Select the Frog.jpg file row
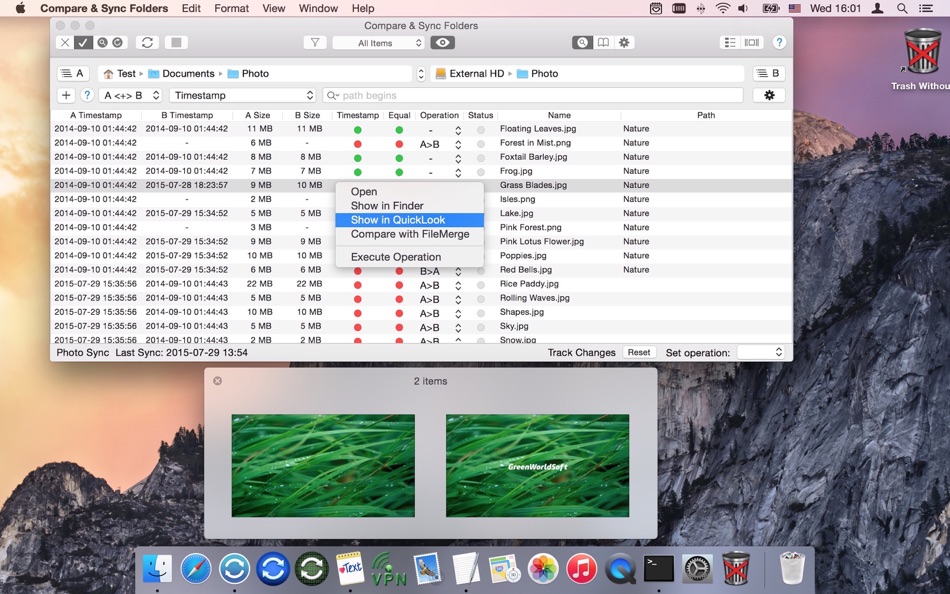 pyautogui.click(x=422, y=171)
